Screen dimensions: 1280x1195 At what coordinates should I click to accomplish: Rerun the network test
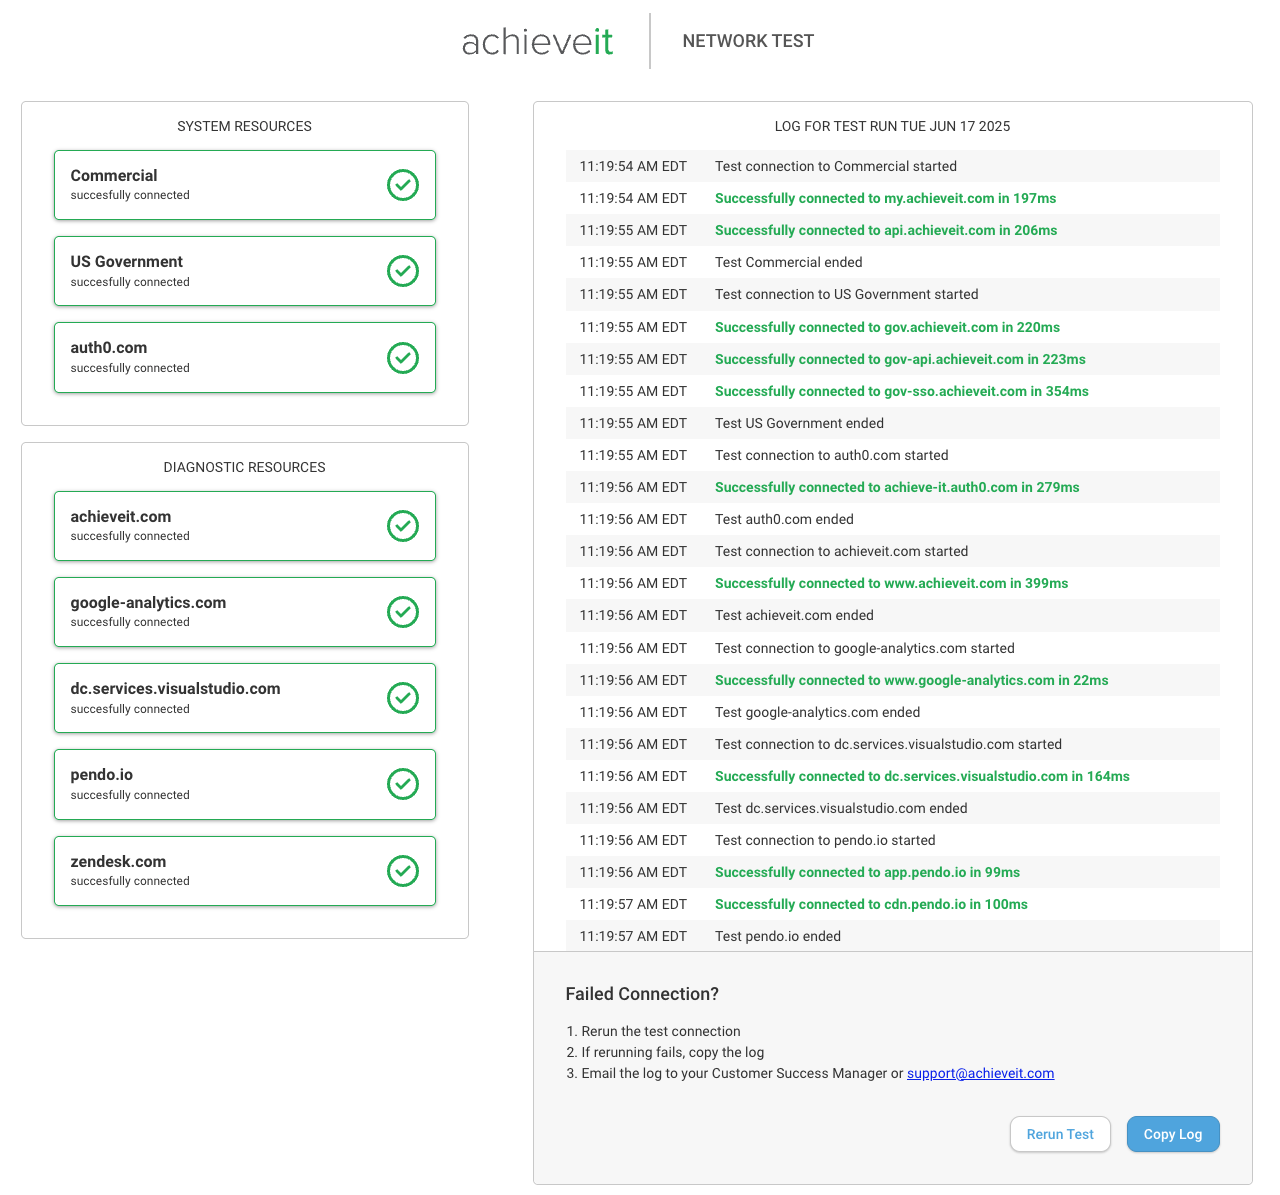1060,1134
